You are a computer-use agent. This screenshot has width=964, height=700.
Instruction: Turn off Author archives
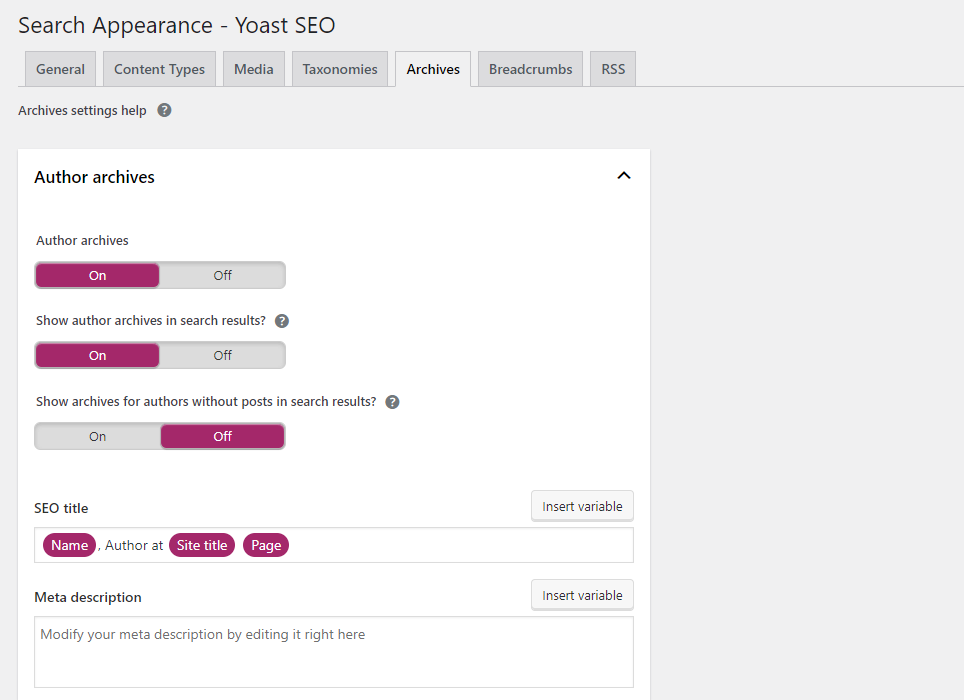pyautogui.click(x=221, y=274)
